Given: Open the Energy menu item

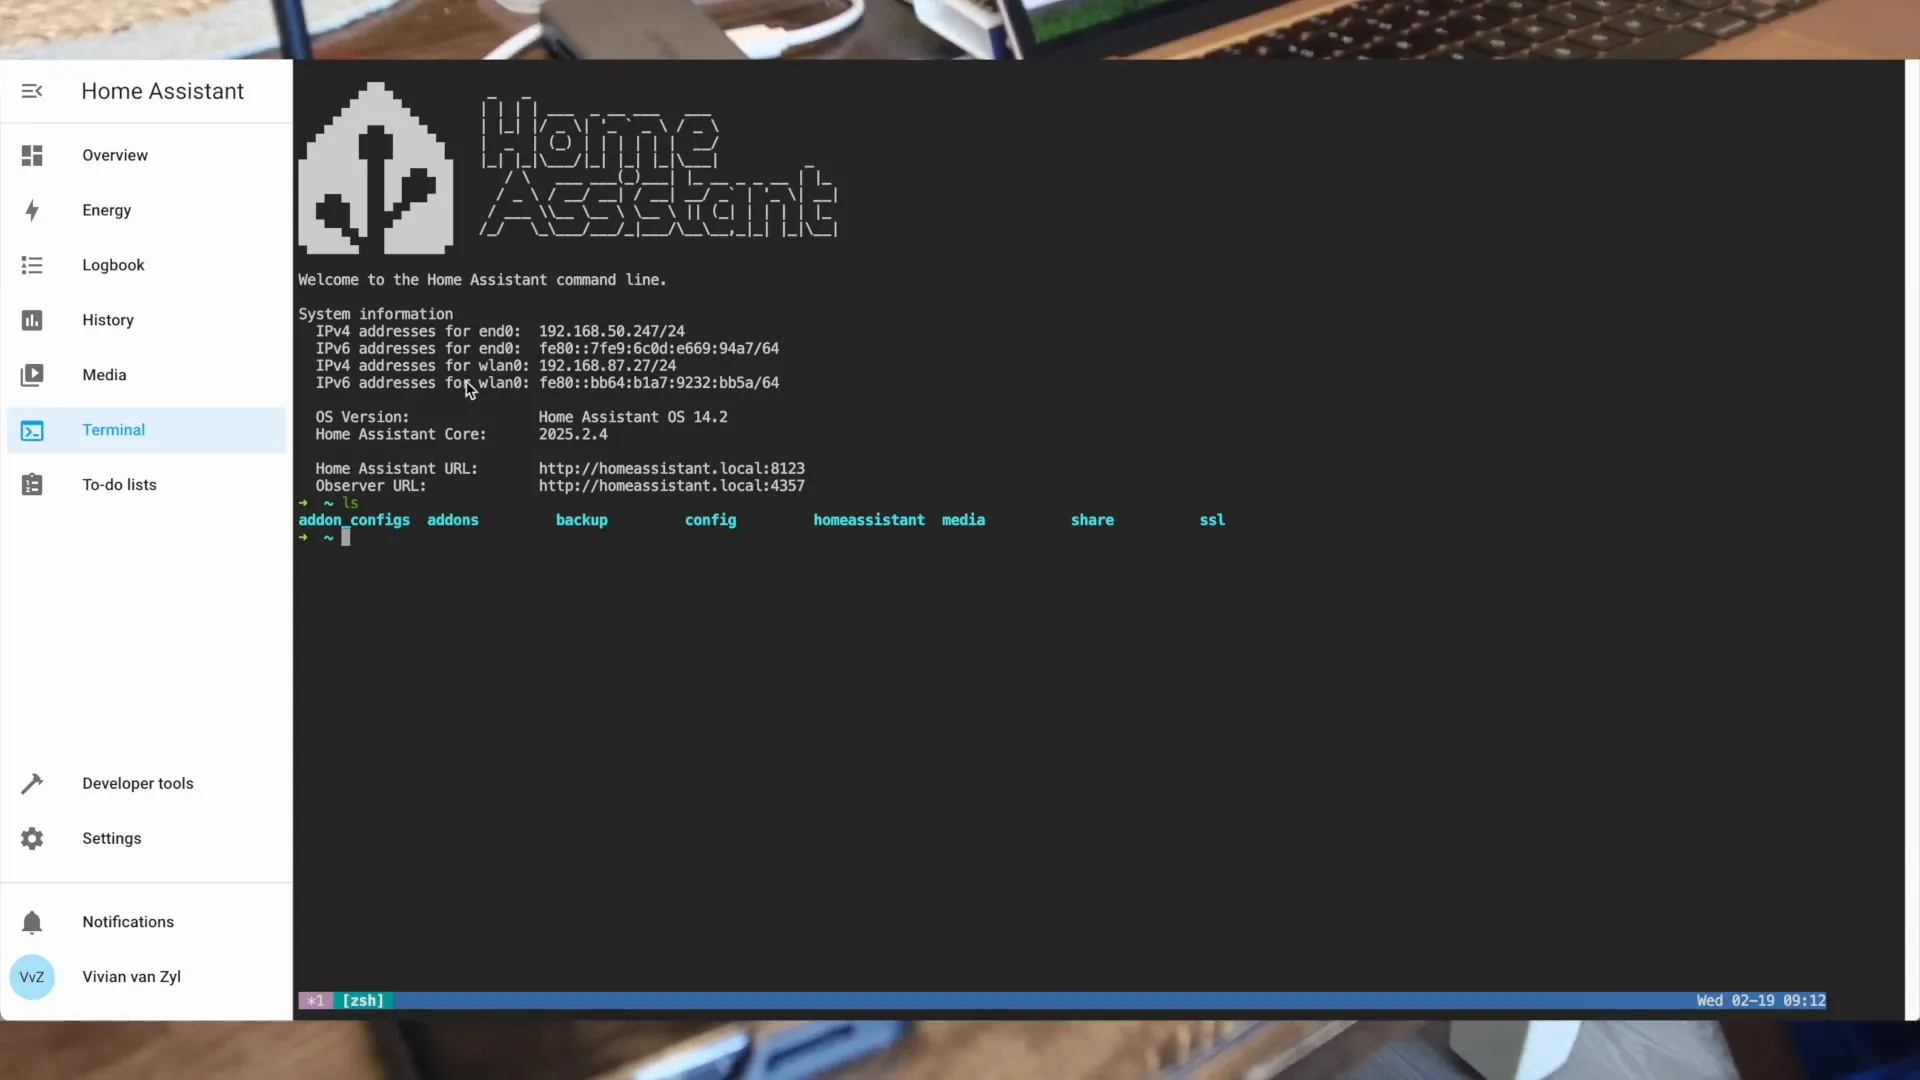Looking at the screenshot, I should coord(146,210).
